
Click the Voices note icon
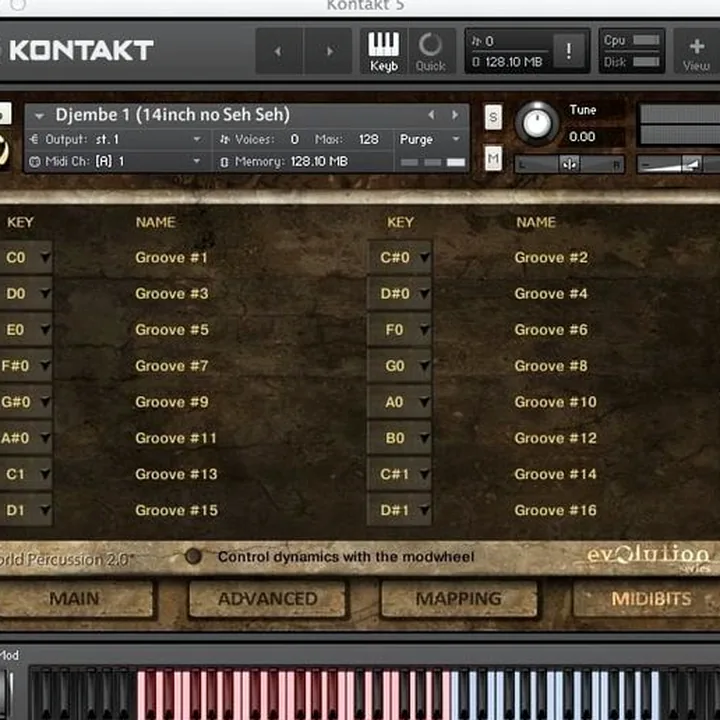(225, 139)
